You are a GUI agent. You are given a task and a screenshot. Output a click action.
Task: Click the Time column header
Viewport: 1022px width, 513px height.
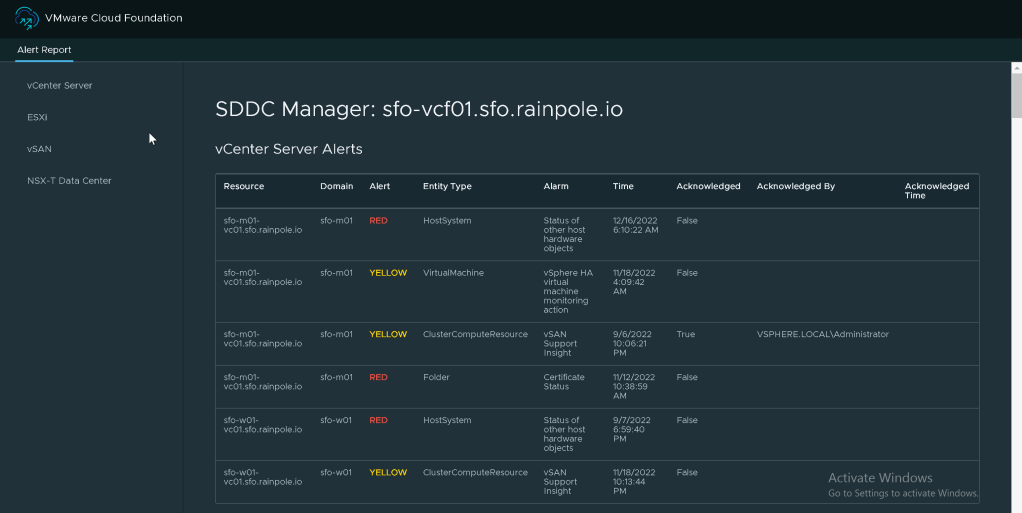coord(623,186)
